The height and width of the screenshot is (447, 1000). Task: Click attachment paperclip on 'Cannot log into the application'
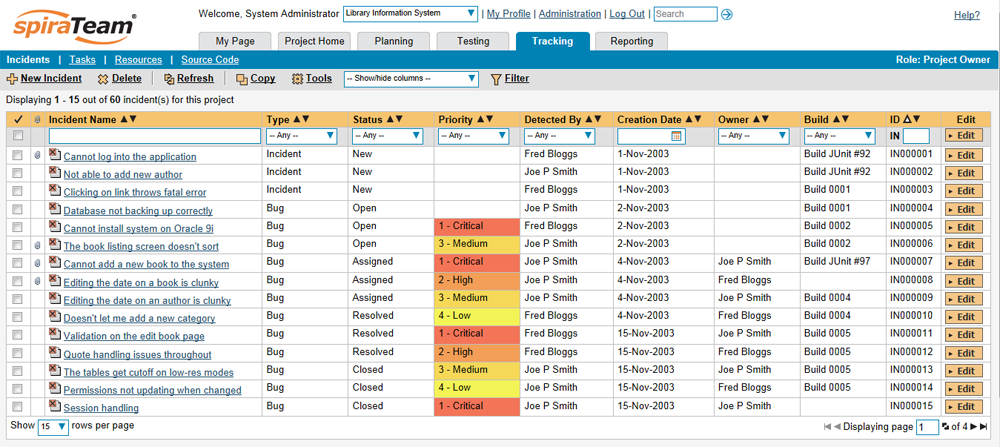tap(37, 155)
